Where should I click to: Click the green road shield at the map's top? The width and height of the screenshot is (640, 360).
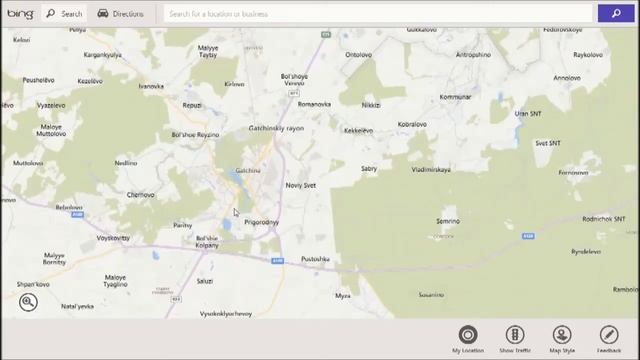pyautogui.click(x=325, y=35)
